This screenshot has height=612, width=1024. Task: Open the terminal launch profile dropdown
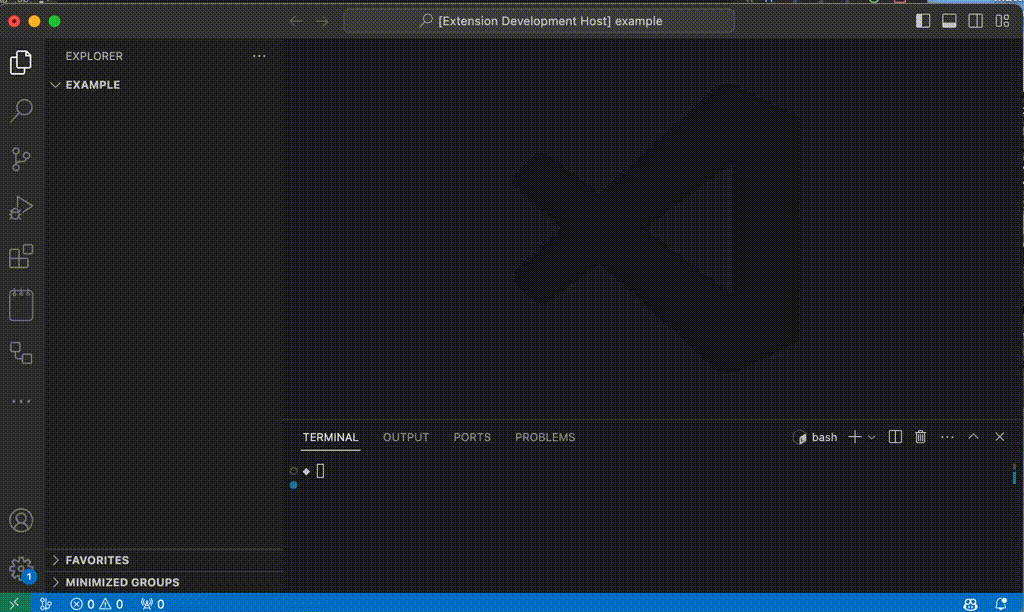pyautogui.click(x=871, y=438)
